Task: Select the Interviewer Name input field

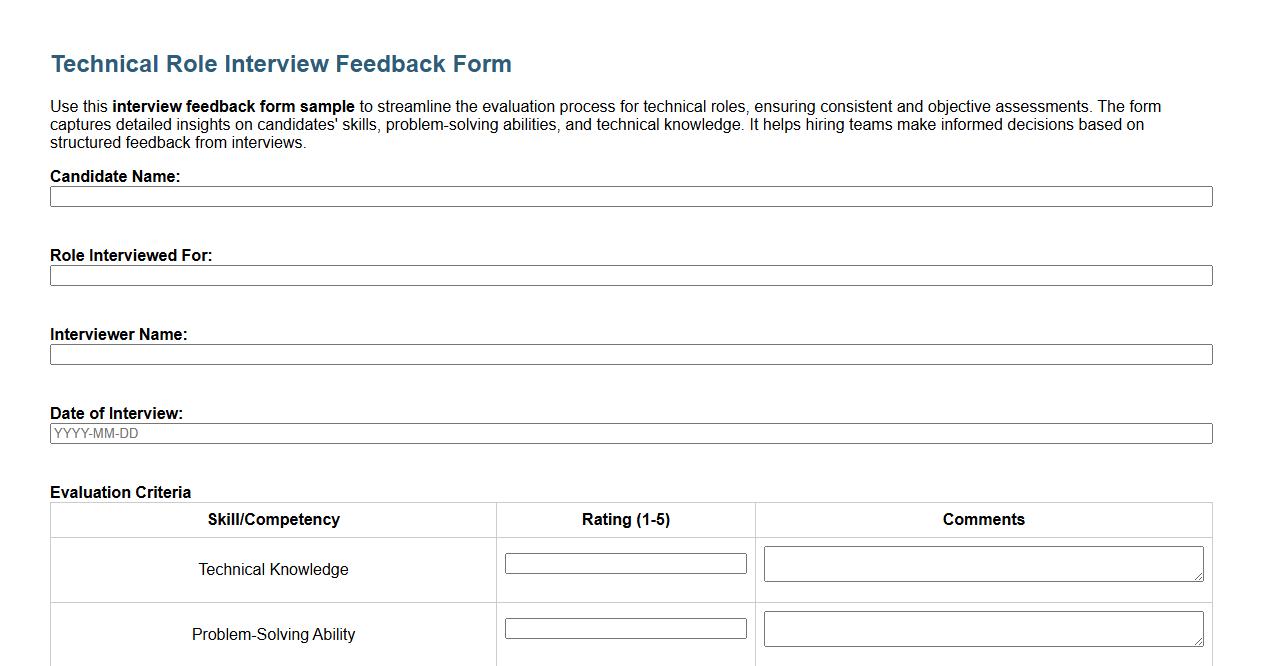Action: pyautogui.click(x=630, y=354)
